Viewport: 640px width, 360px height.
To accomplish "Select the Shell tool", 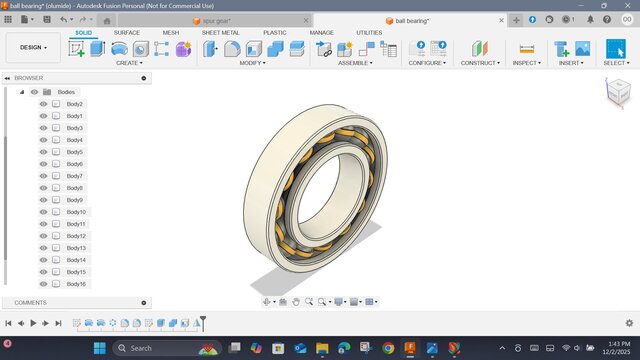I will tap(253, 49).
